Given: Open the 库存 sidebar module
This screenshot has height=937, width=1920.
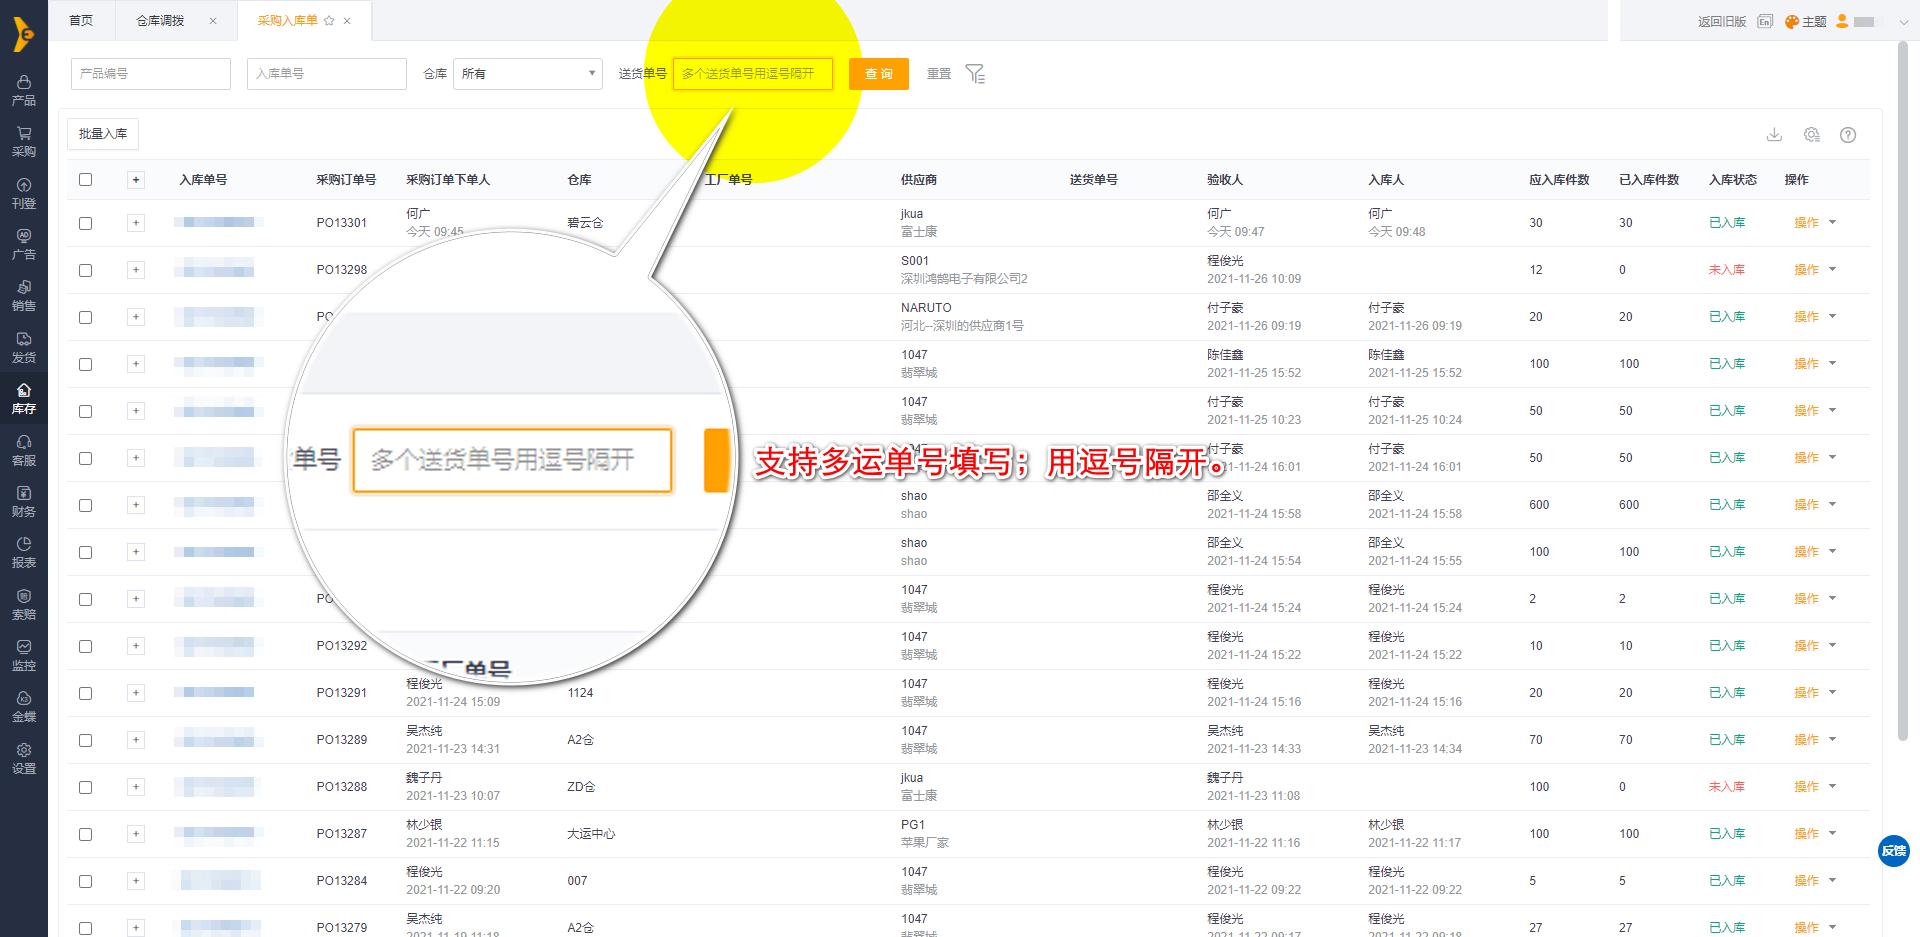Looking at the screenshot, I should point(24,398).
